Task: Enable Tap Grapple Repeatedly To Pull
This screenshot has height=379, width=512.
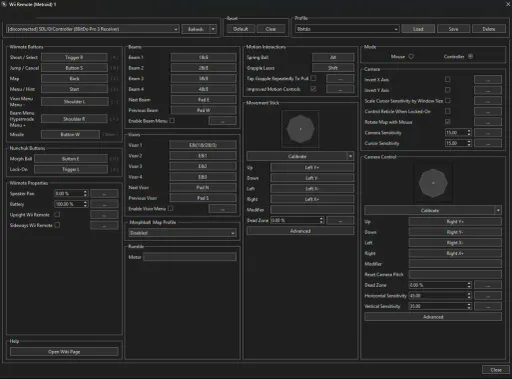Action: [x=313, y=78]
